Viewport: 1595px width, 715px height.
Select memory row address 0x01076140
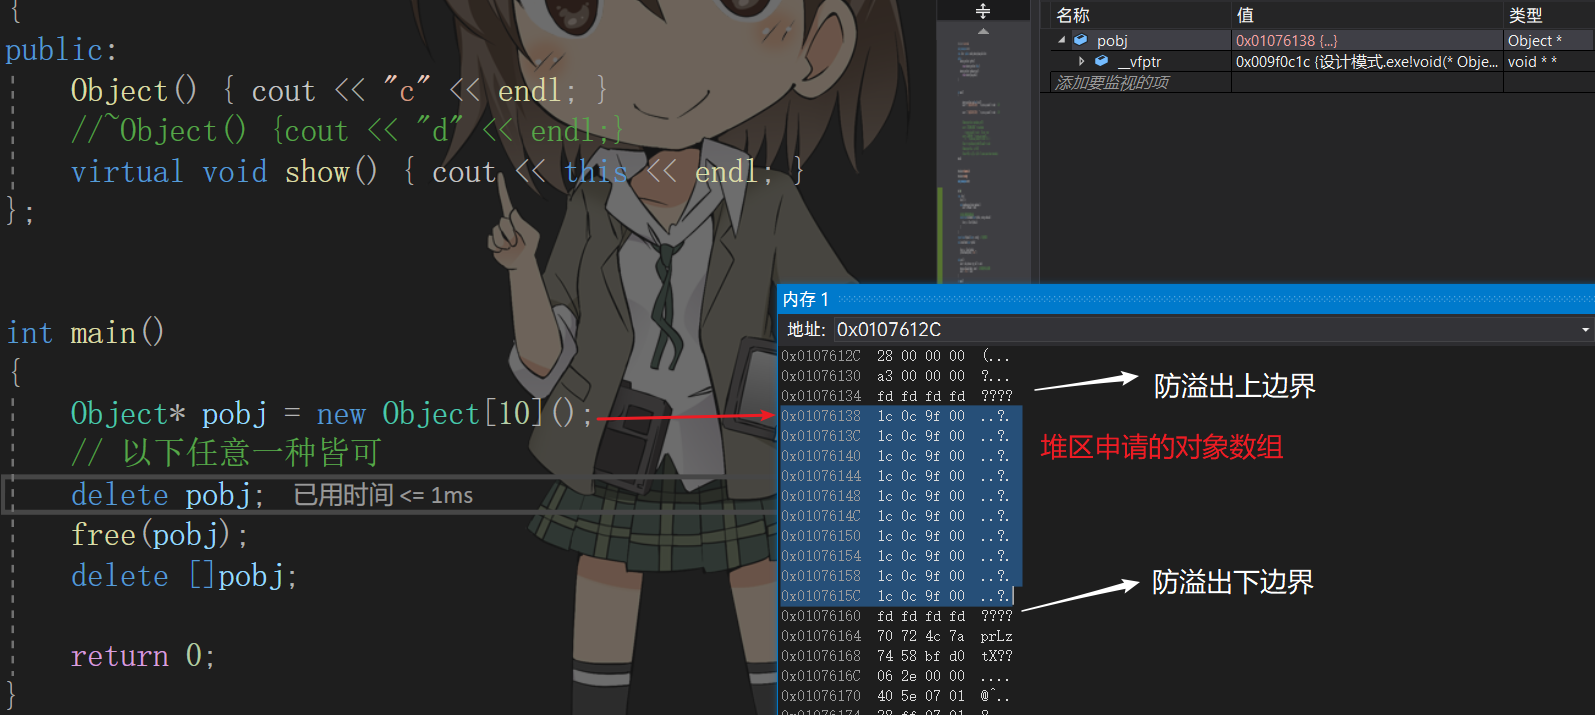(821, 456)
